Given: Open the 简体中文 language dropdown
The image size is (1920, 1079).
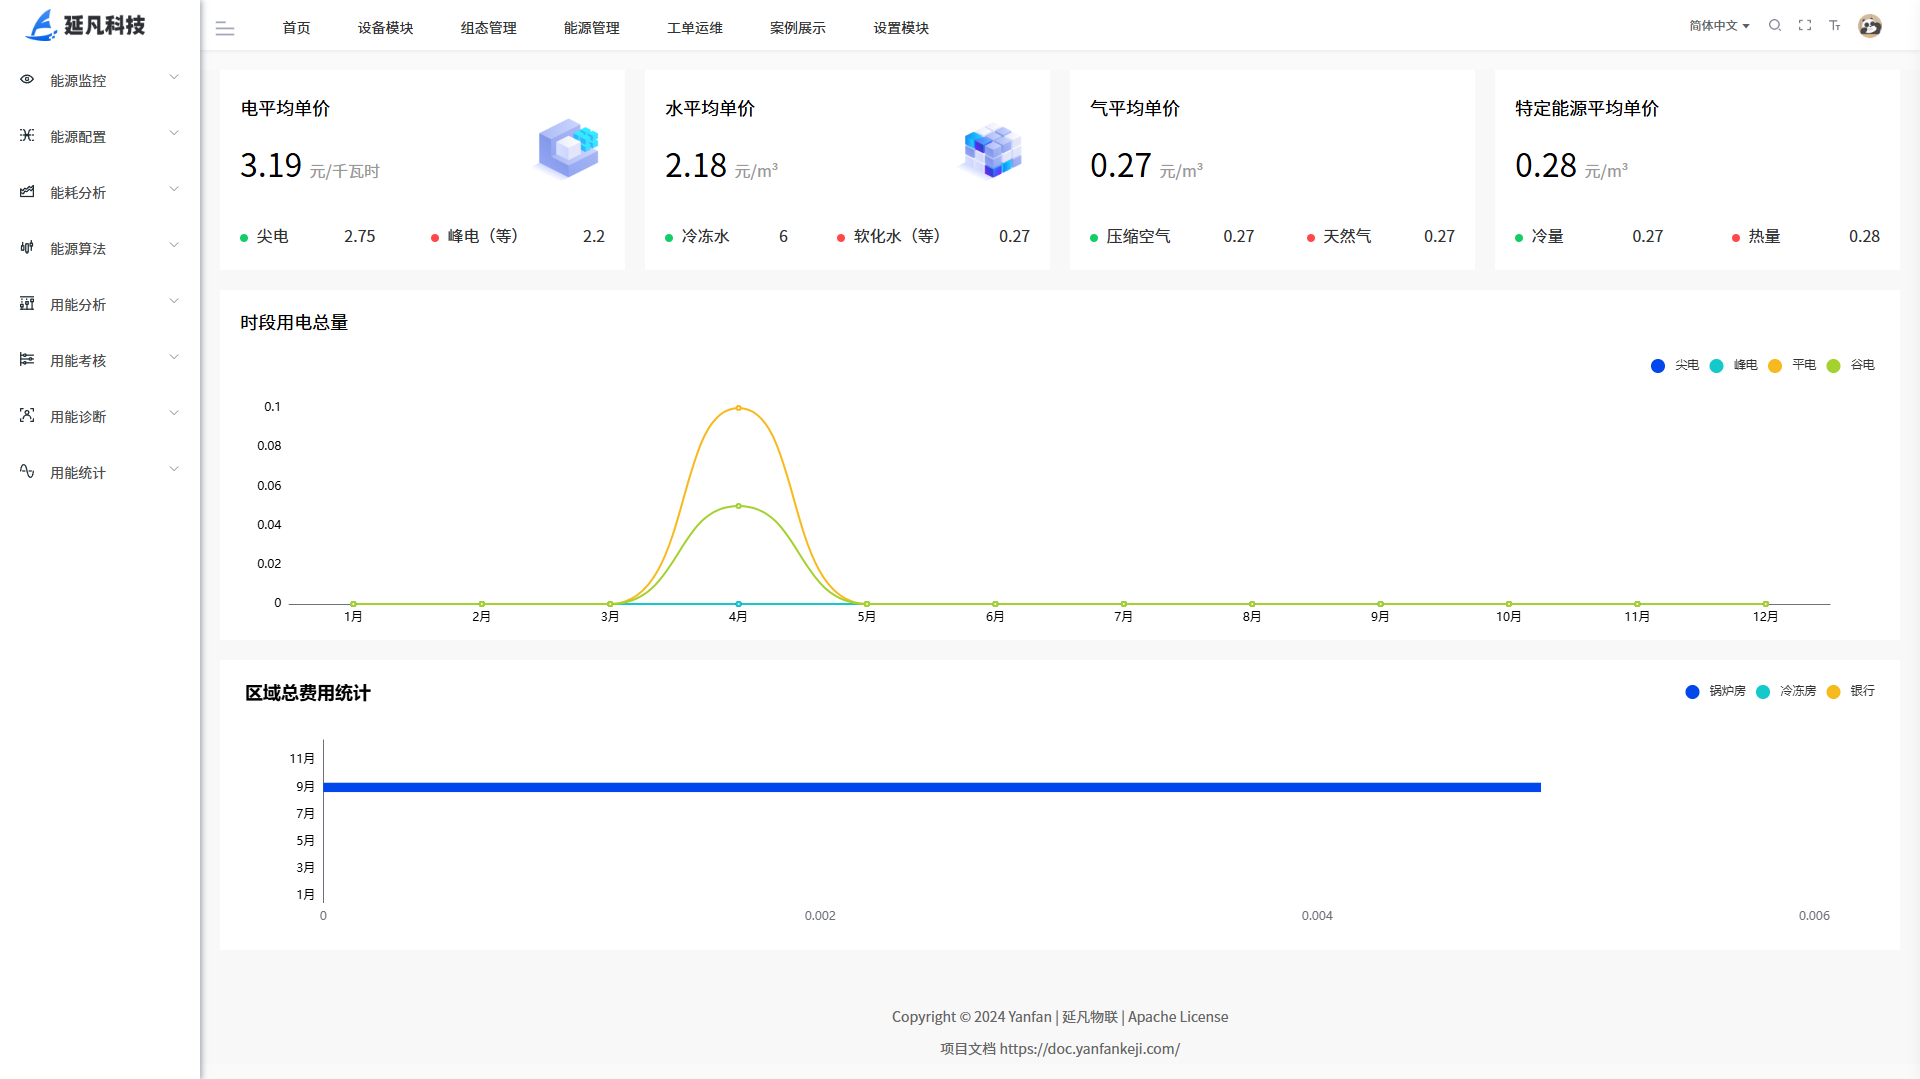Looking at the screenshot, I should 1719,26.
